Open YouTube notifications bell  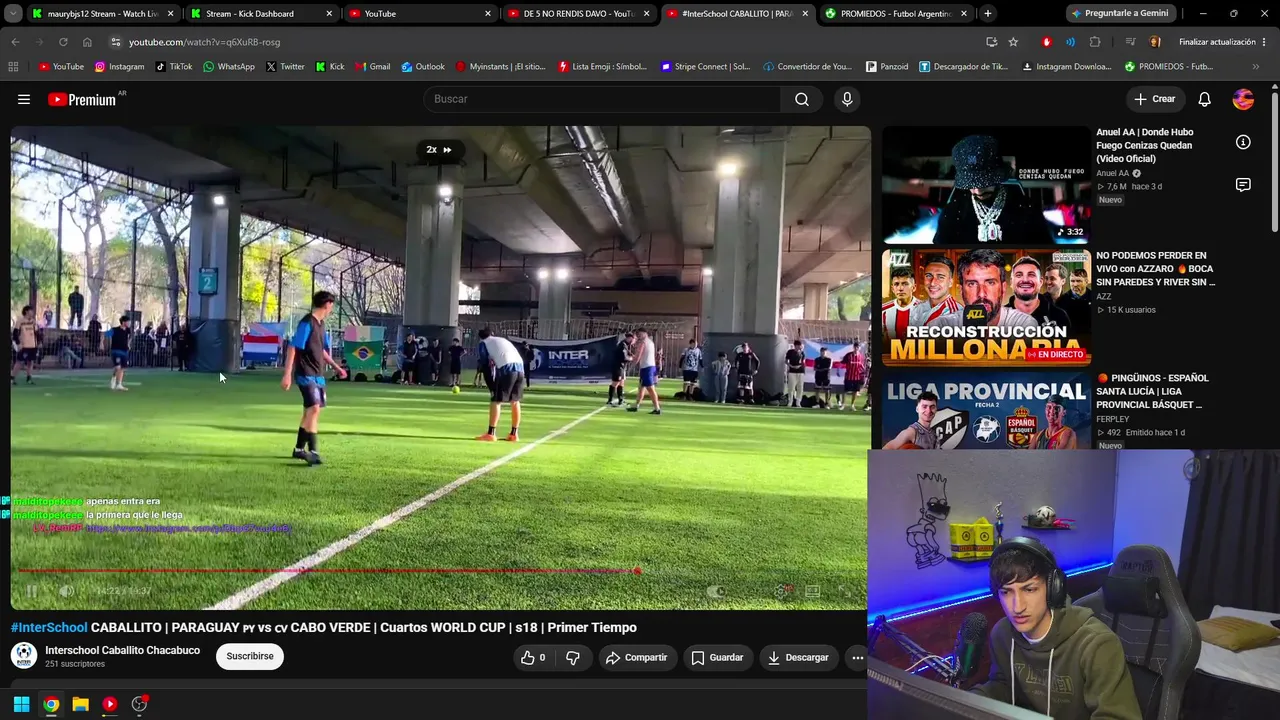tap(1205, 99)
